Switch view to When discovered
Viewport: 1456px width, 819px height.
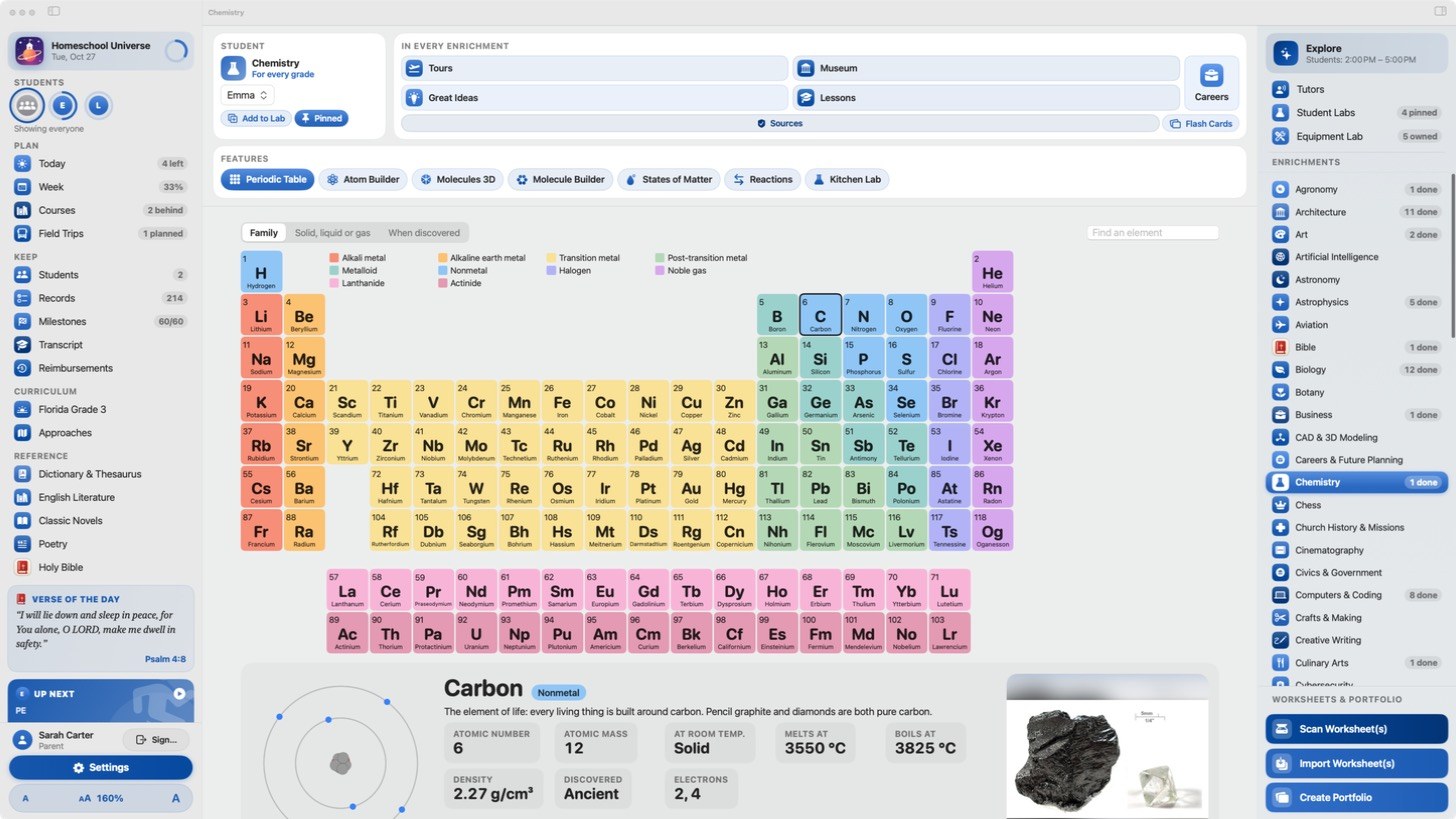point(424,233)
